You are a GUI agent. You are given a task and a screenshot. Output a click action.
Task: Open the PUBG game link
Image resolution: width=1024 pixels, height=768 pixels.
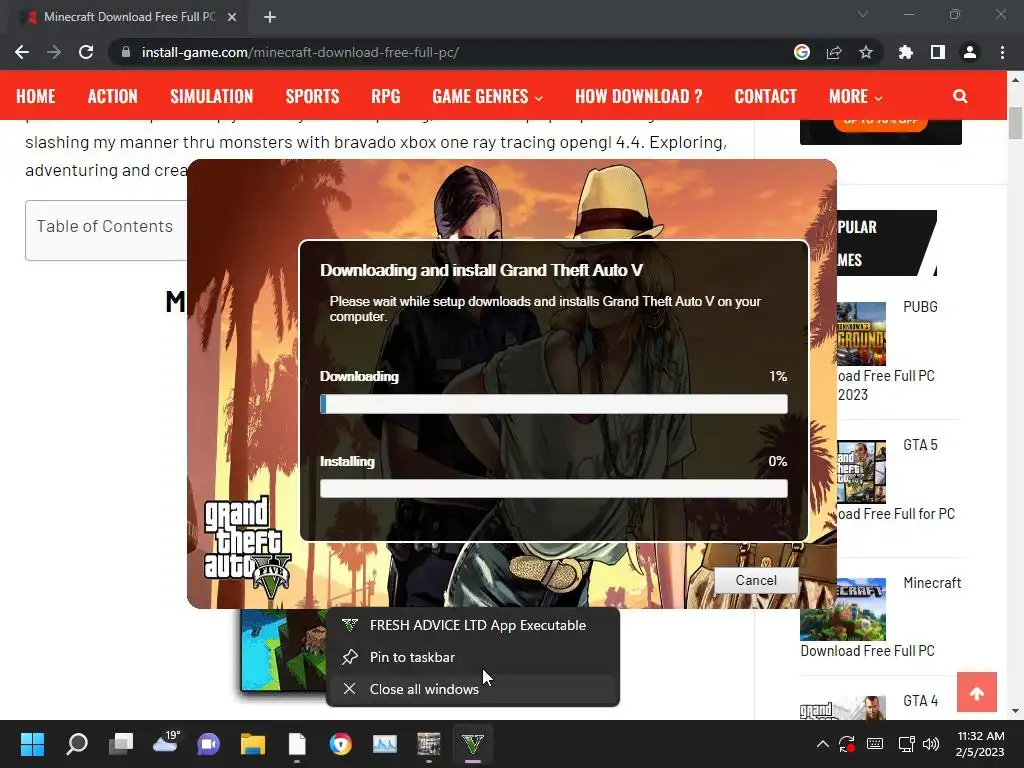pos(920,307)
